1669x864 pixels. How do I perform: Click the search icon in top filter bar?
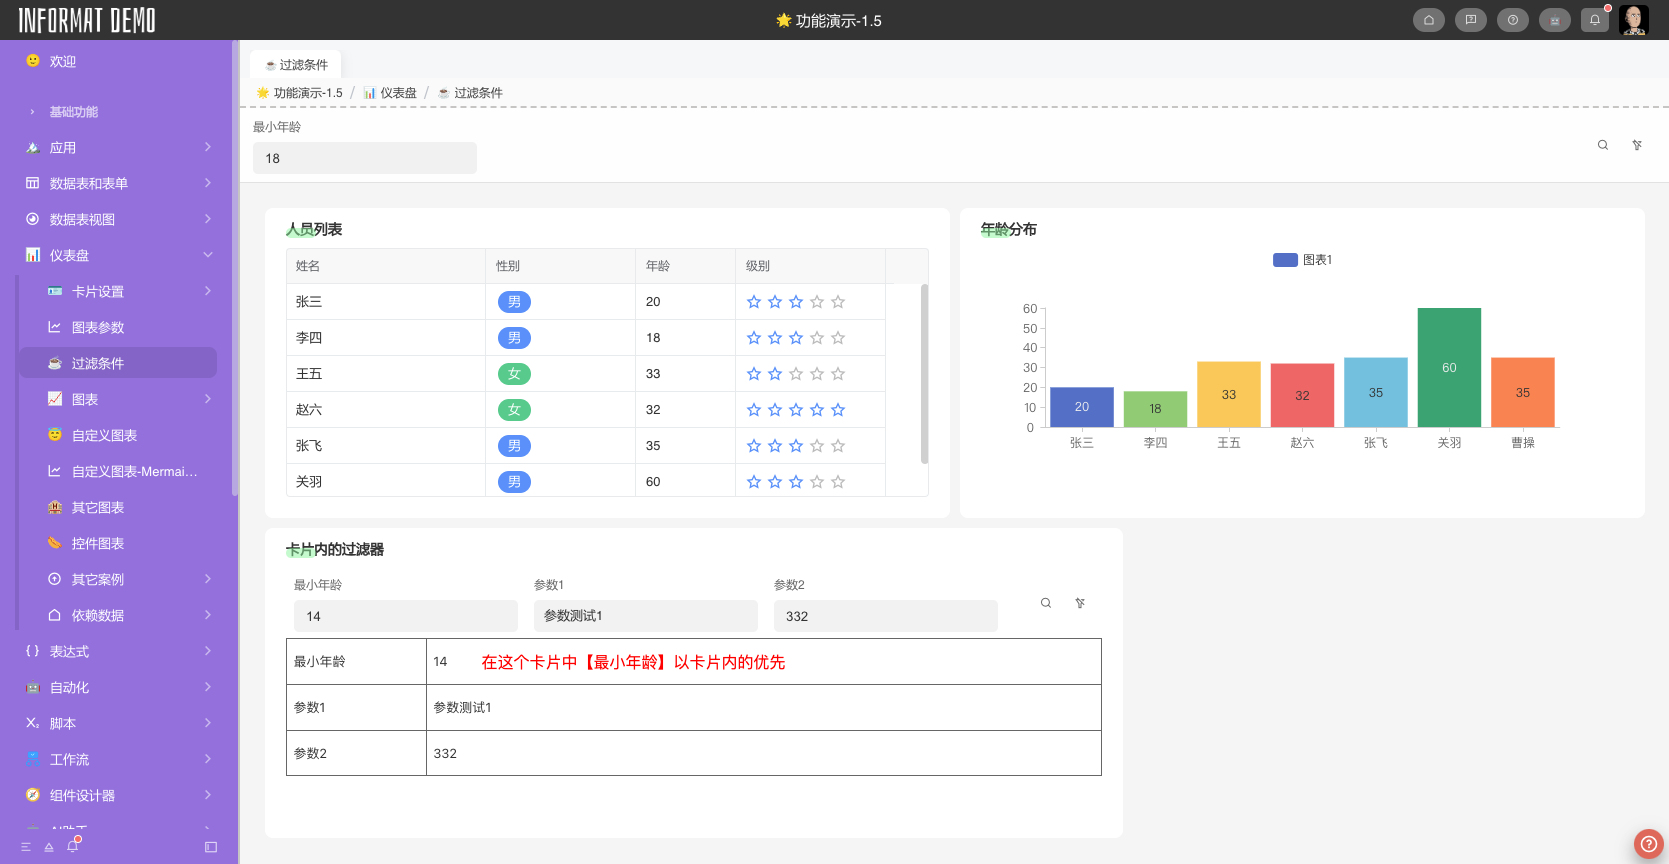click(x=1602, y=145)
